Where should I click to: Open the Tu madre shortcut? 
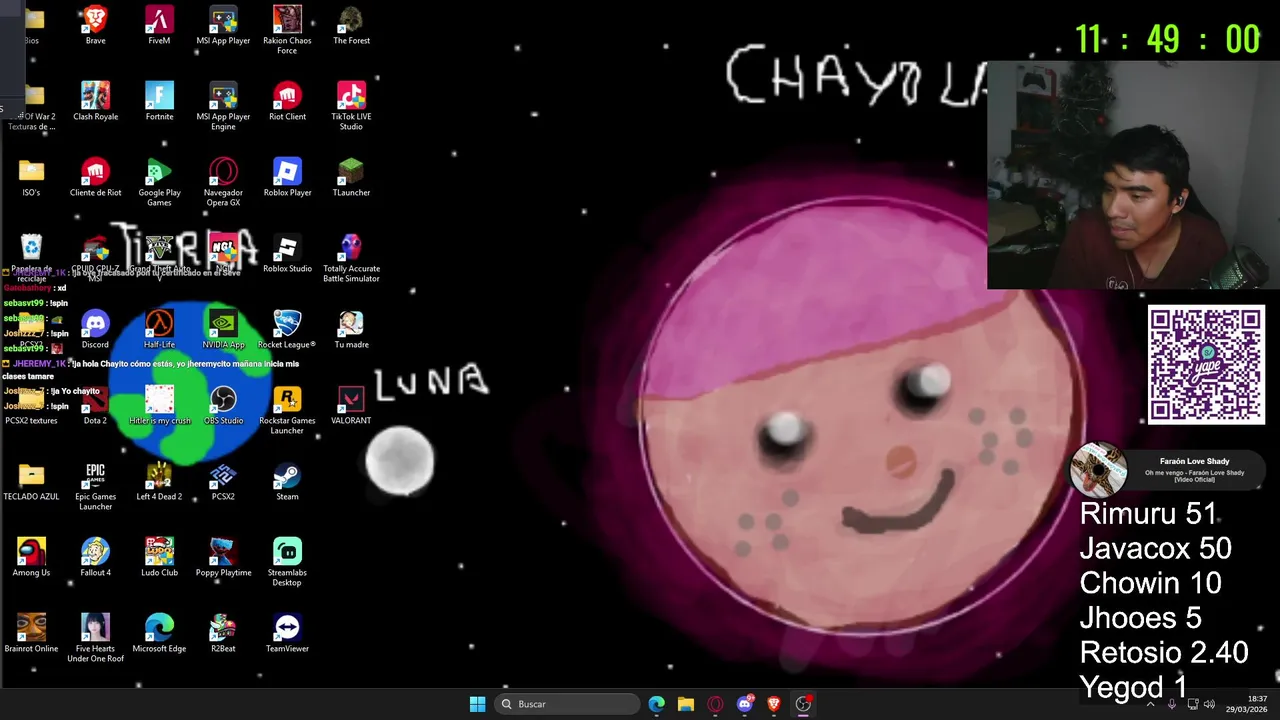pos(351,329)
